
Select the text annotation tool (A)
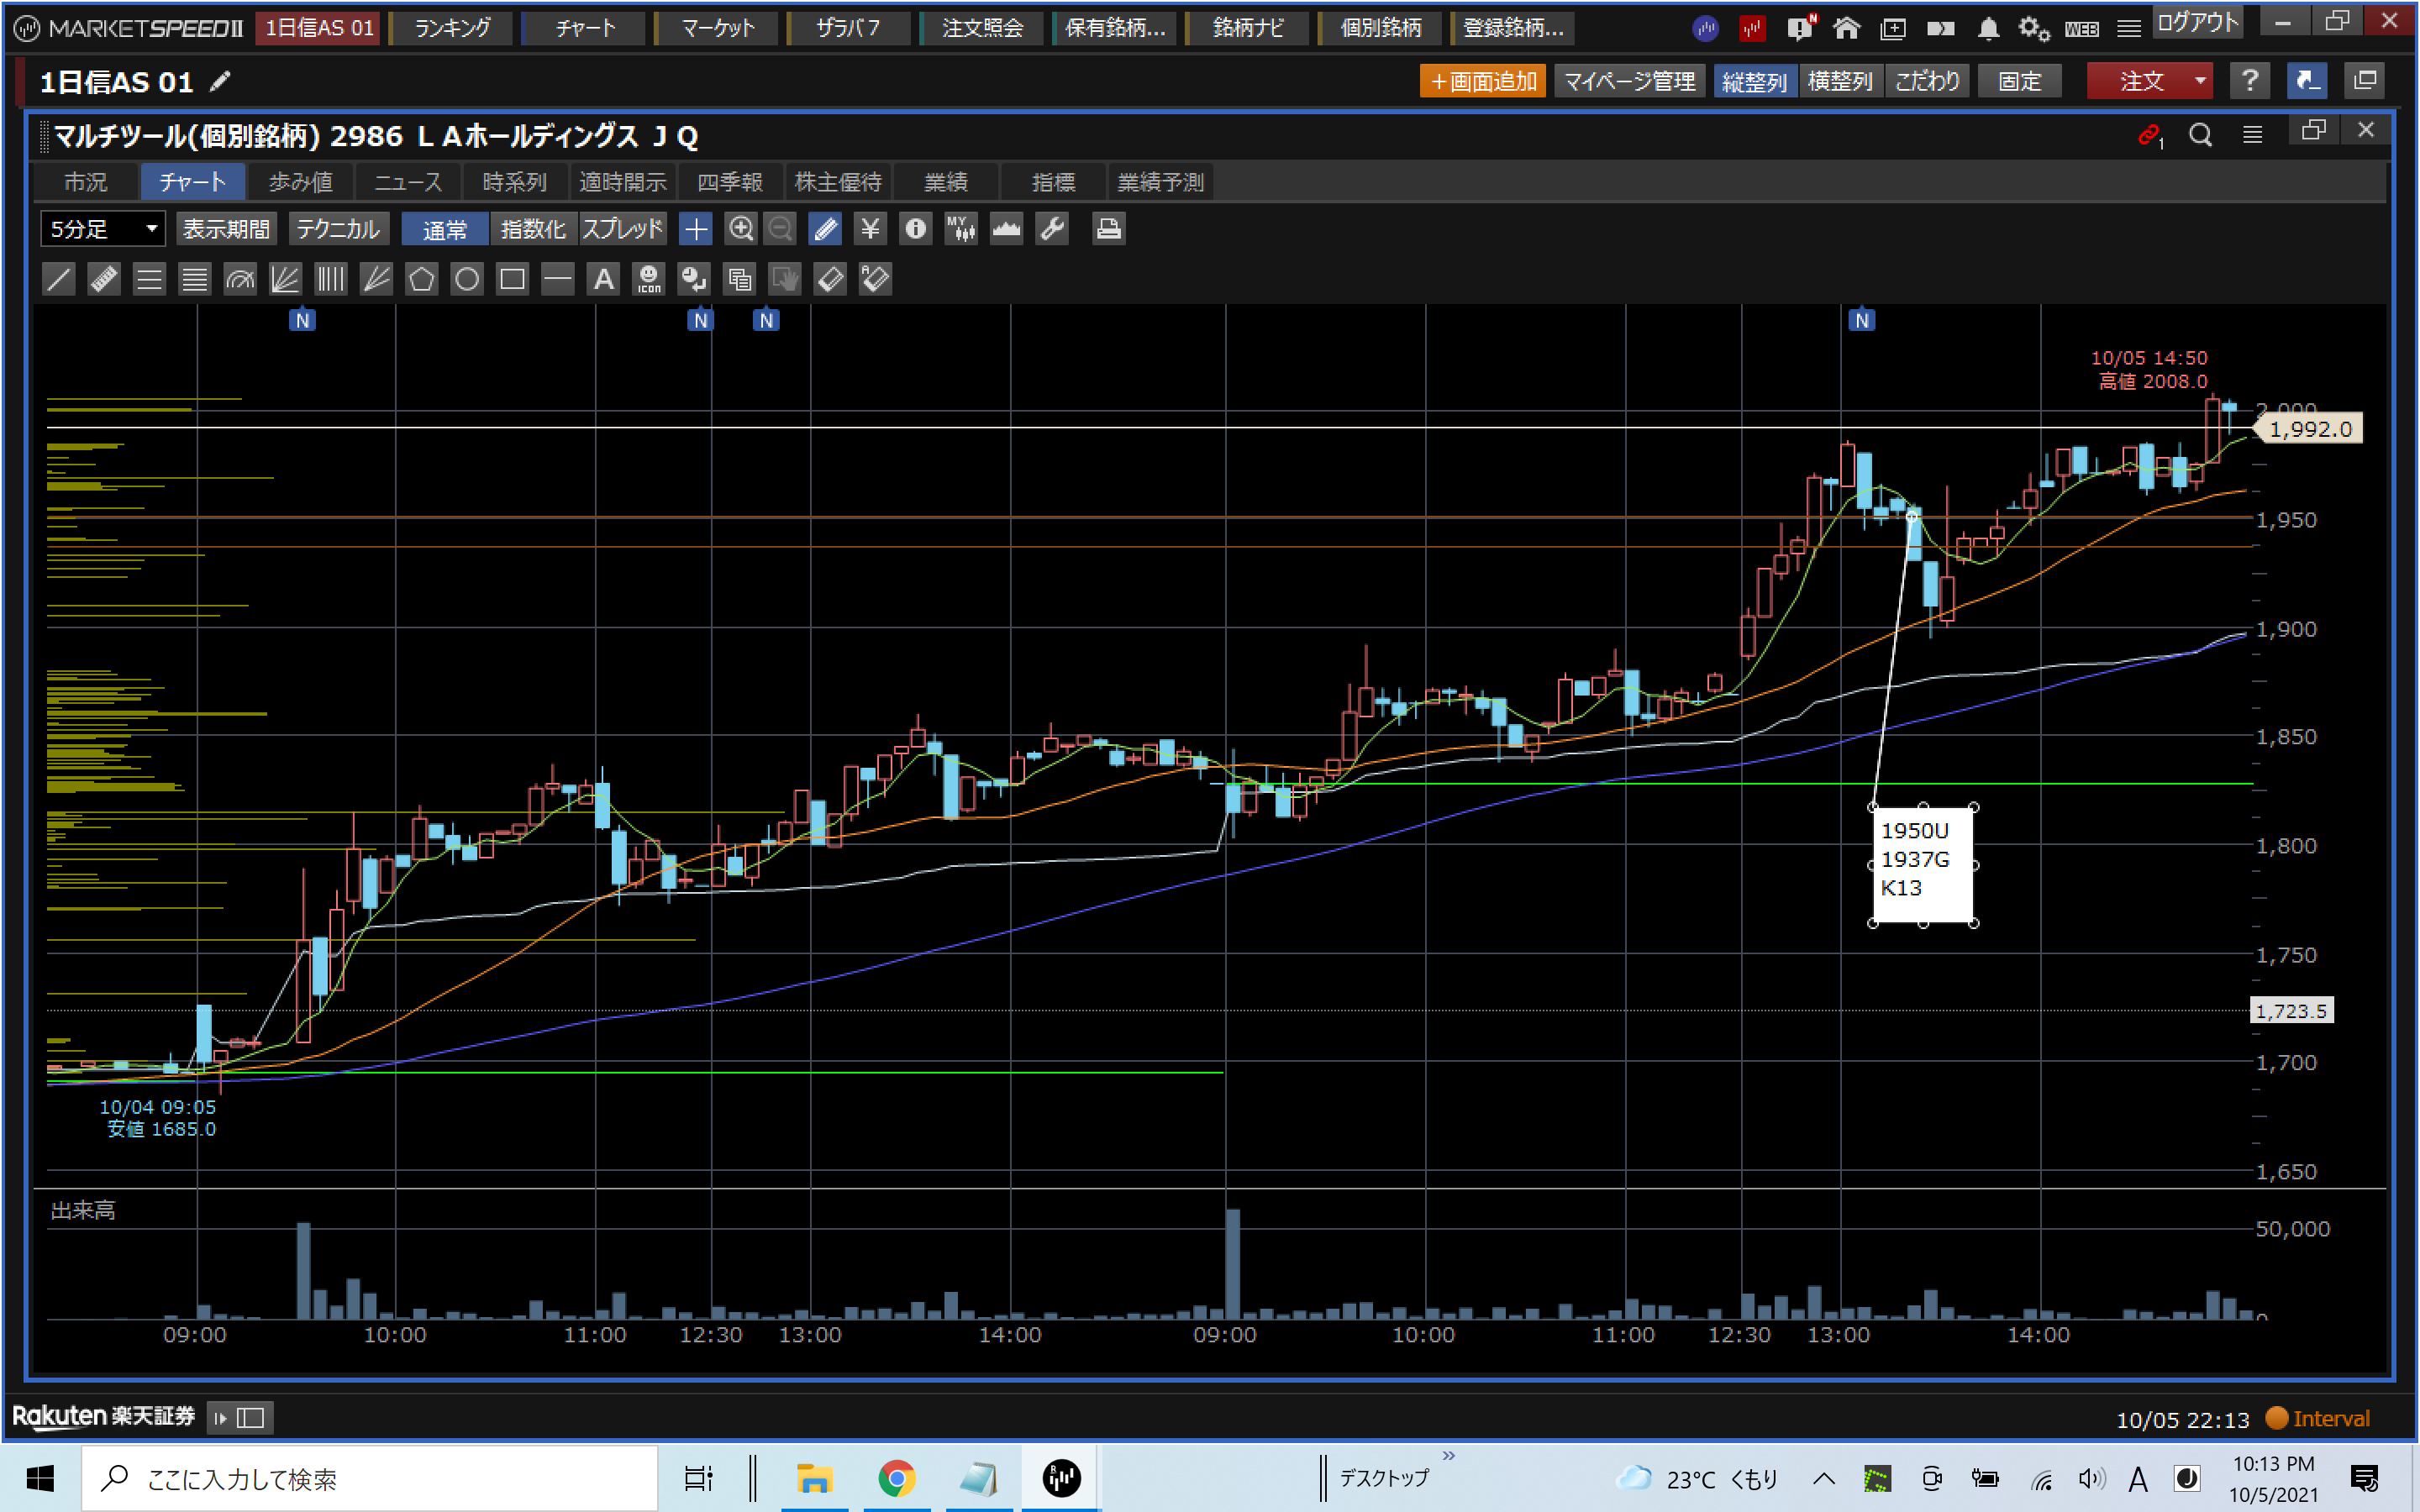point(603,279)
